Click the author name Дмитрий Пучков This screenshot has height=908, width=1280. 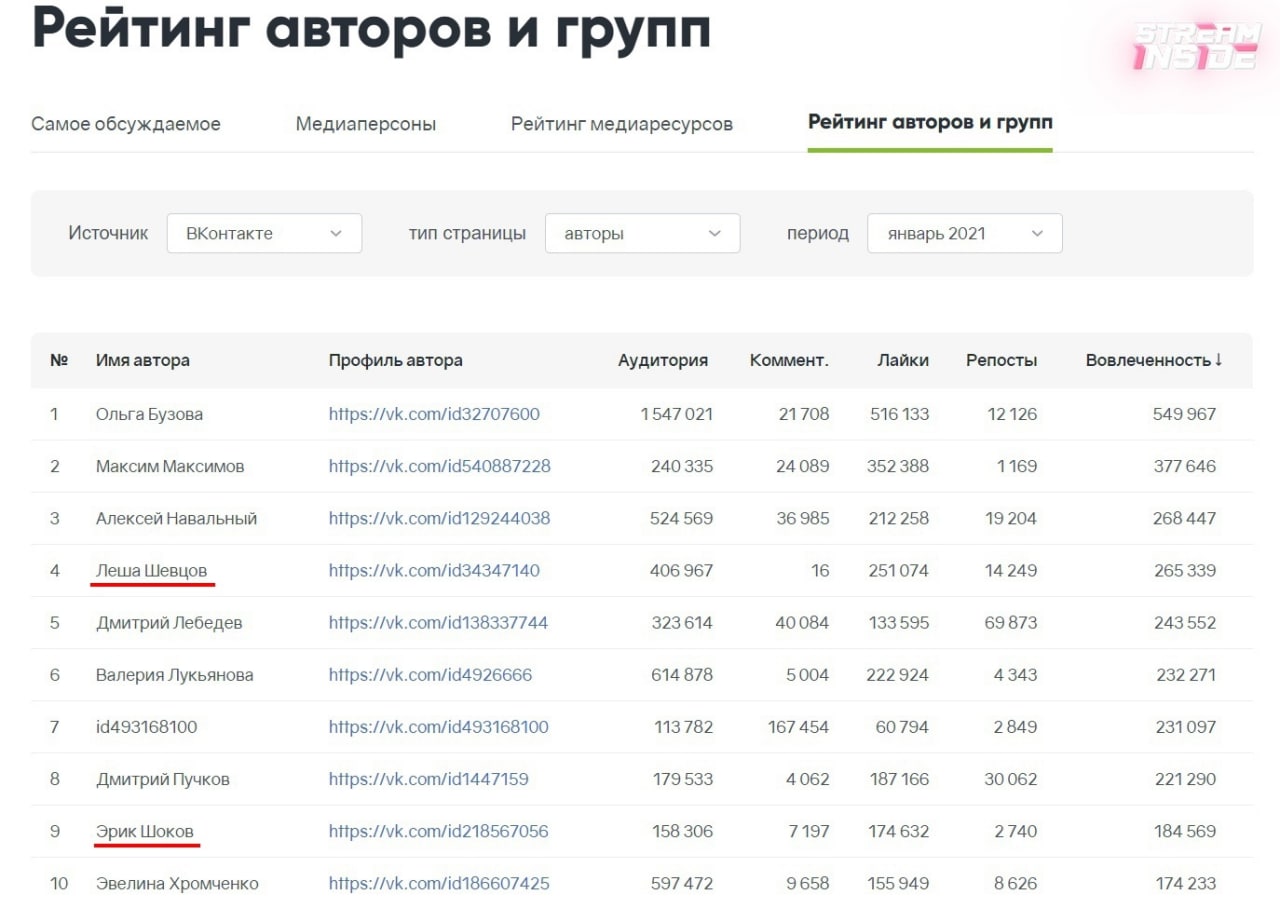point(163,779)
